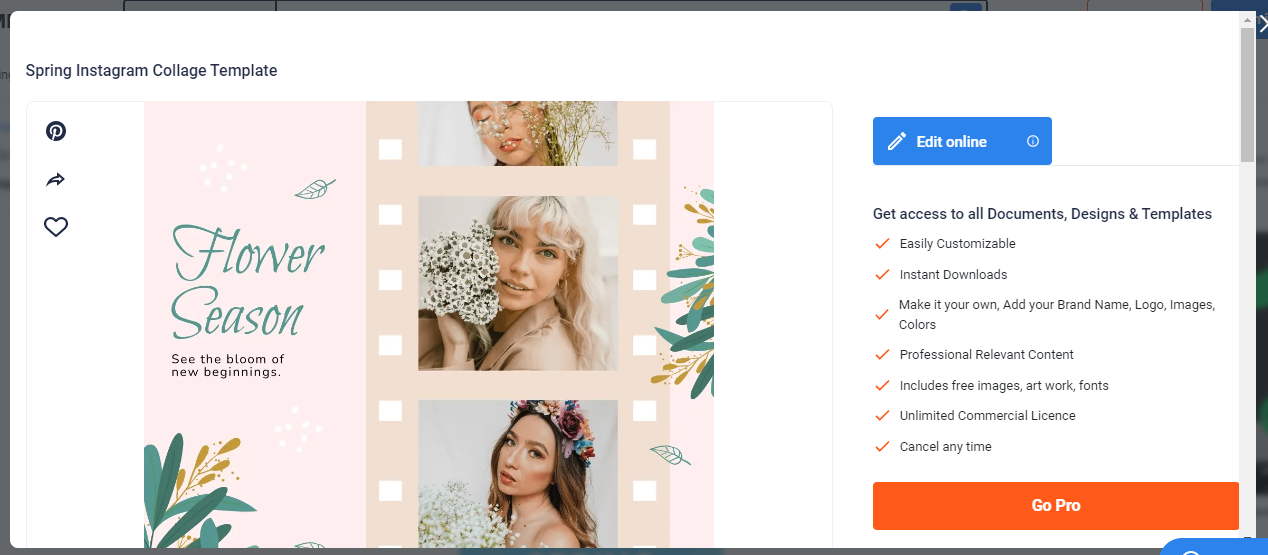The height and width of the screenshot is (555, 1268).
Task: Click the pencil icon on Edit online
Action: click(897, 142)
